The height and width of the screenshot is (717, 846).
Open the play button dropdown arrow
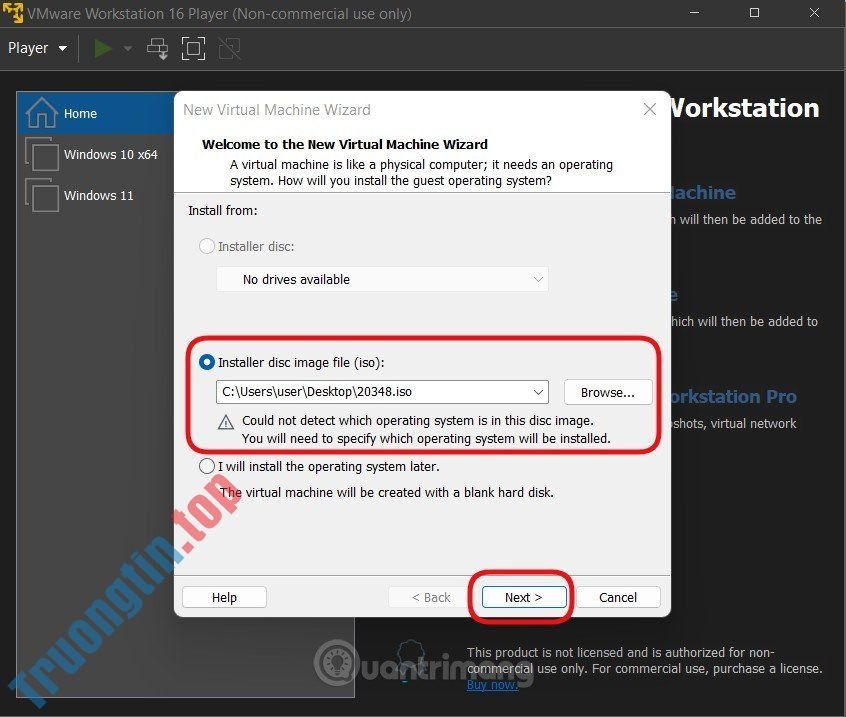click(x=126, y=47)
